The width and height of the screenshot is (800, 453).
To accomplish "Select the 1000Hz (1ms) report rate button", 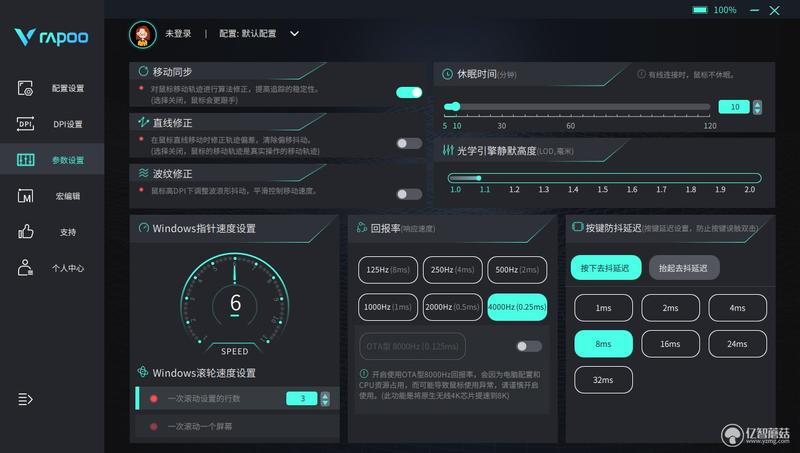I will coord(388,307).
